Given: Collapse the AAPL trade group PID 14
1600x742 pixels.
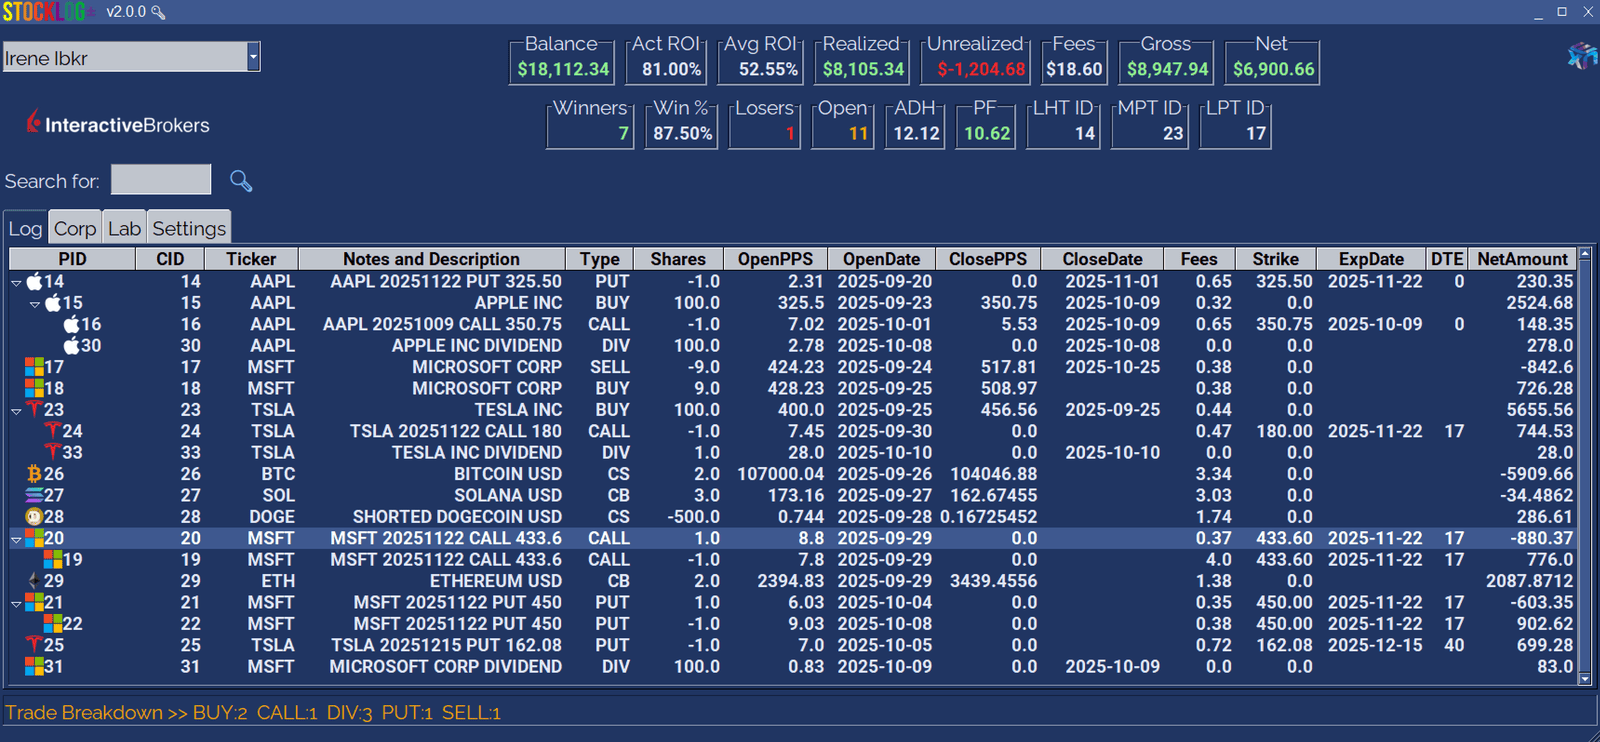Looking at the screenshot, I should click(16, 283).
